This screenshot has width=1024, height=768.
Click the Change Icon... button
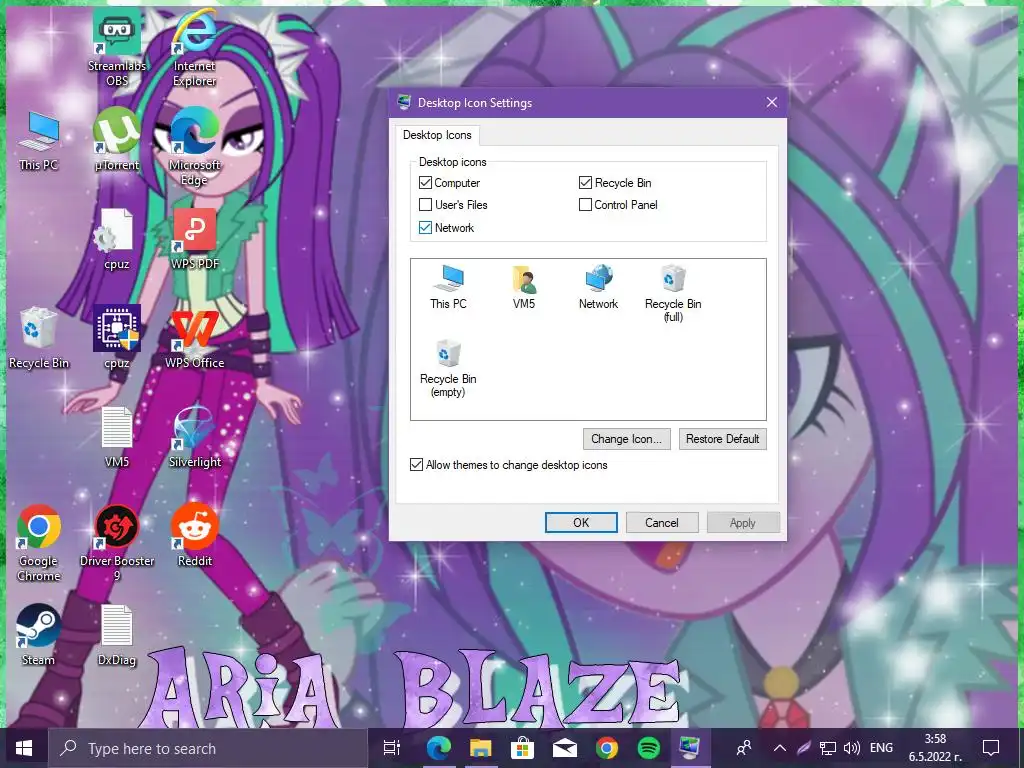tap(626, 439)
